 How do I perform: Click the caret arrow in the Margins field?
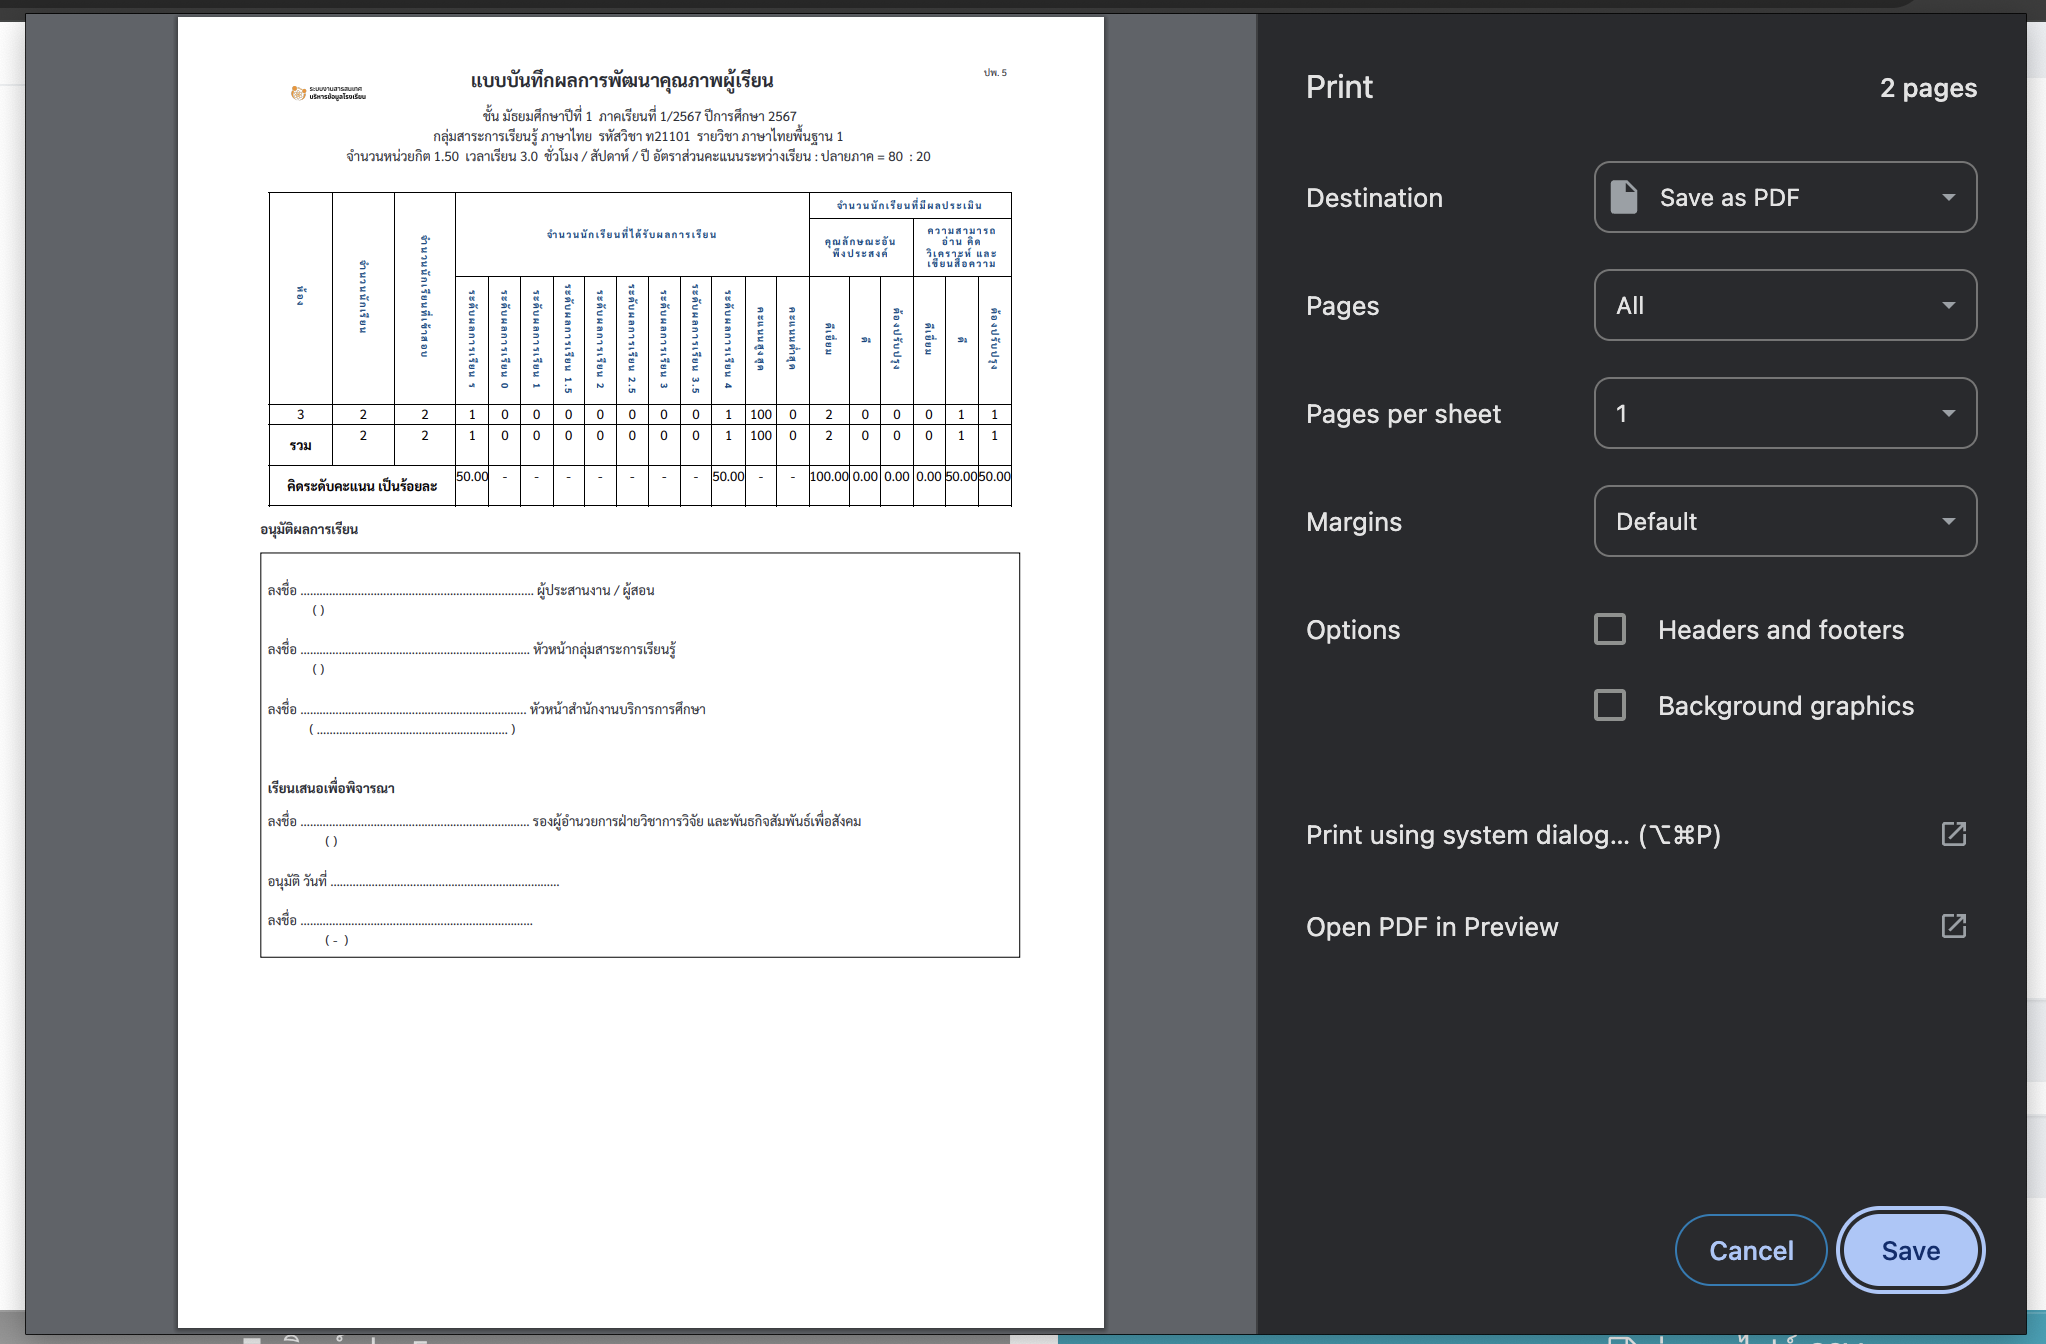(x=1948, y=521)
